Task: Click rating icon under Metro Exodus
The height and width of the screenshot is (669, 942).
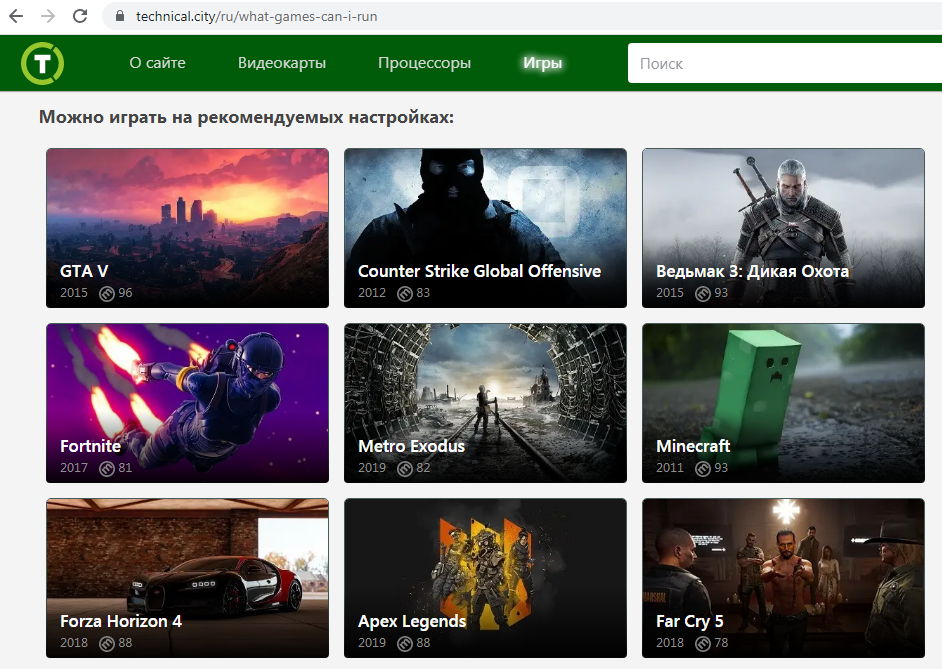Action: [x=405, y=468]
